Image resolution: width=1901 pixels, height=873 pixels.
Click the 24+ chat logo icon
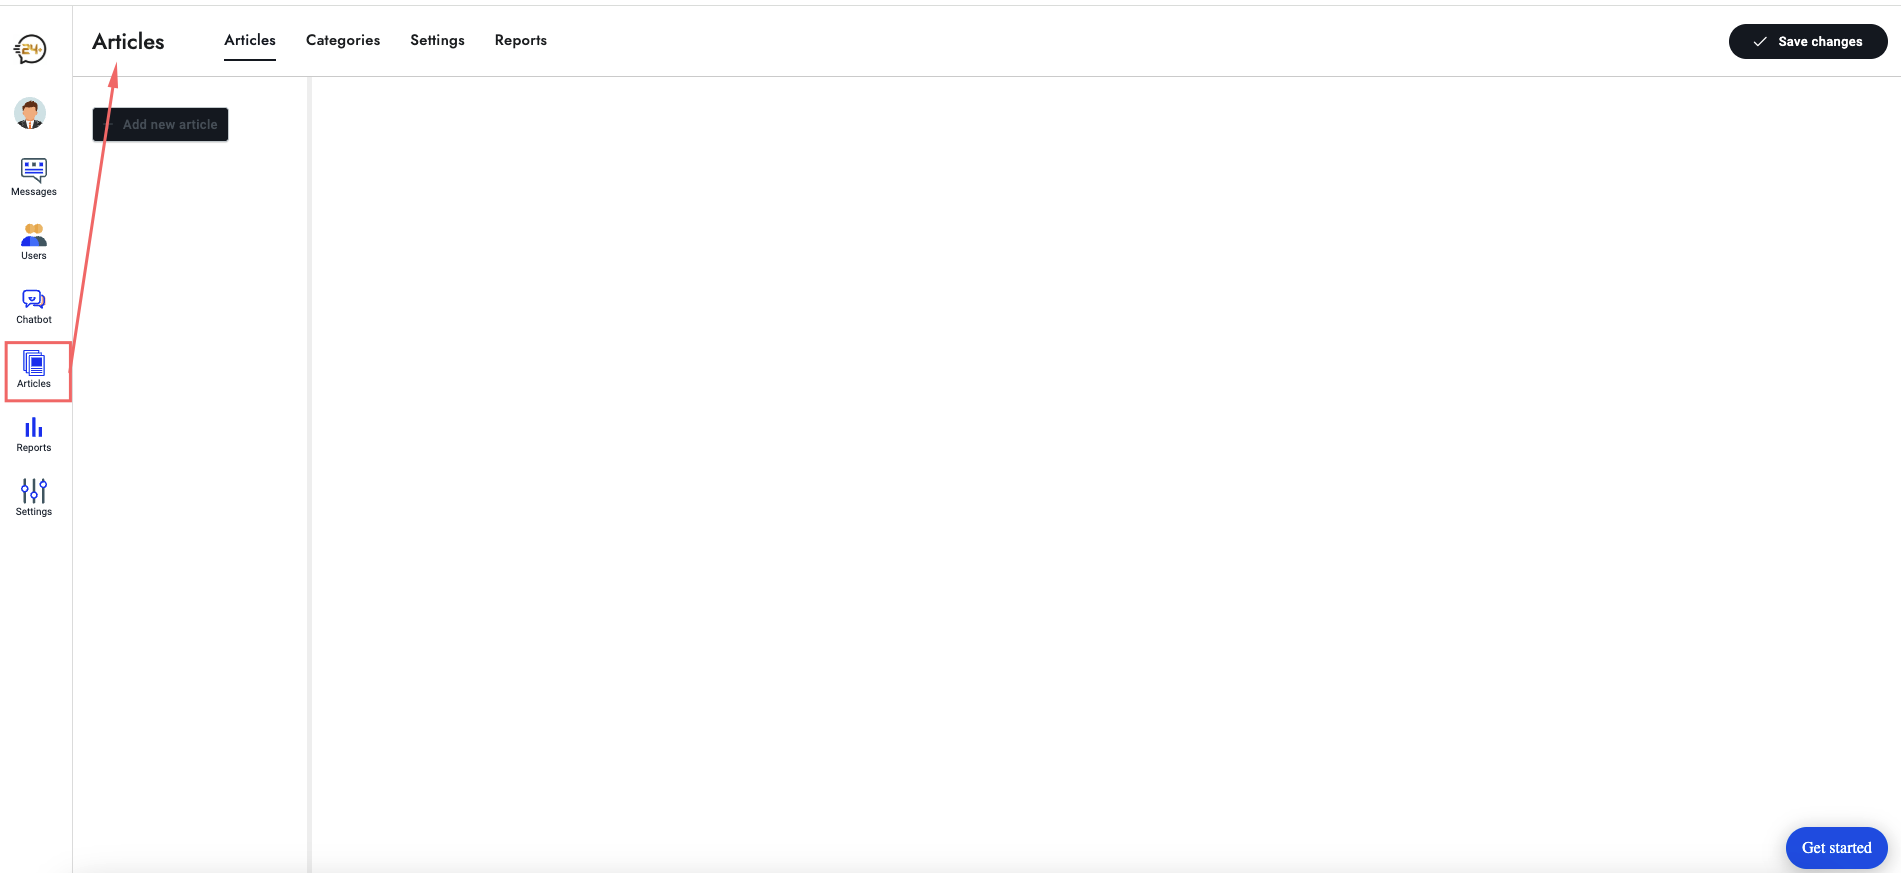click(30, 49)
